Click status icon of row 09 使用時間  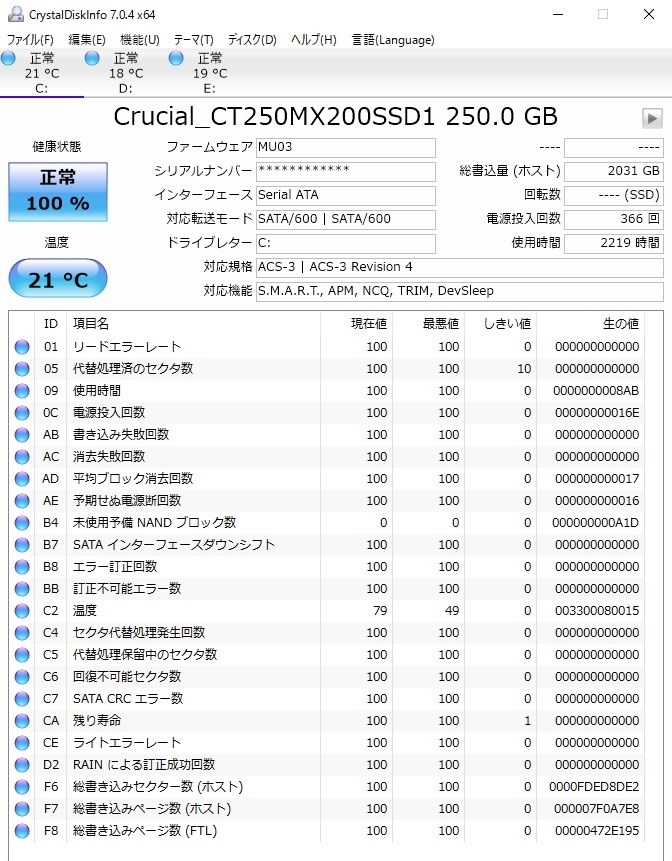22,390
